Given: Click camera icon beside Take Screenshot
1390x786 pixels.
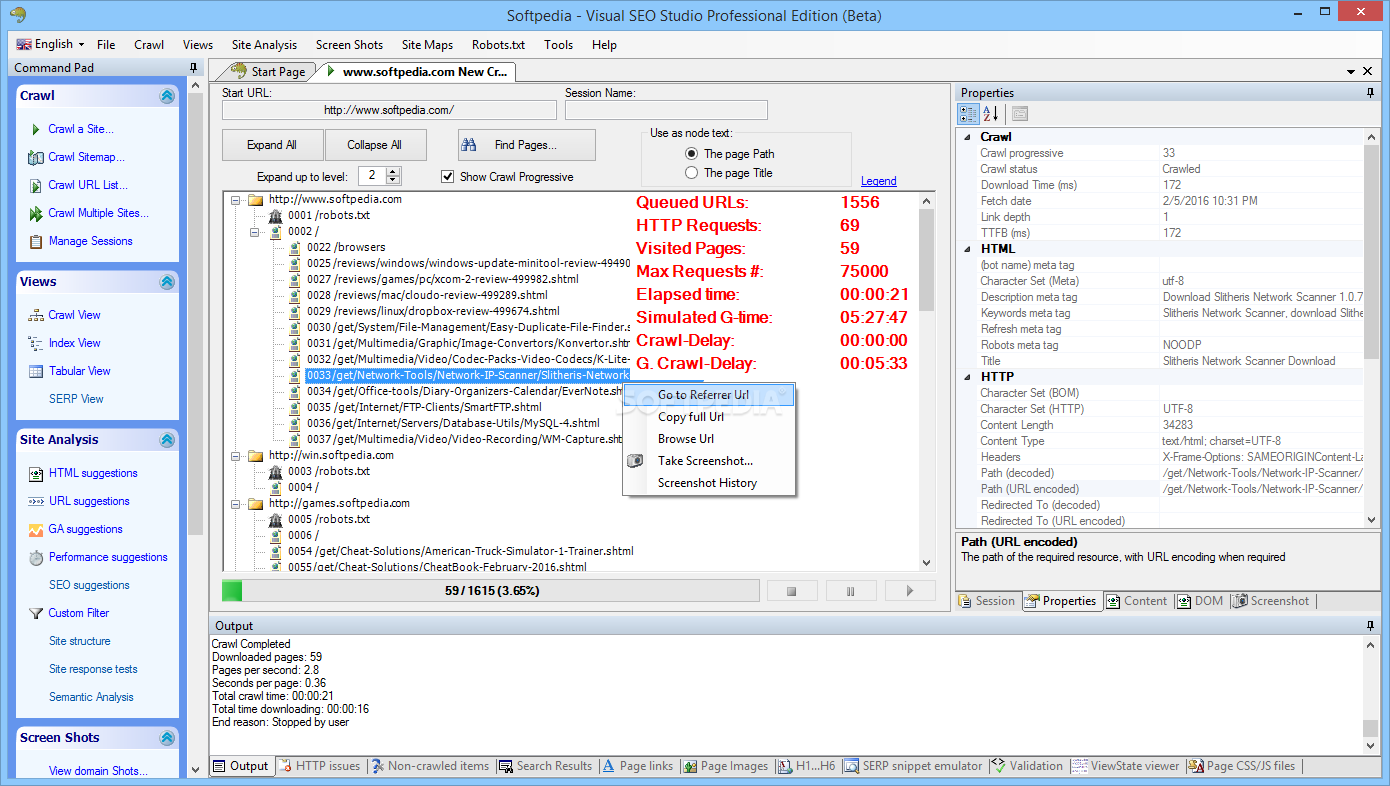Looking at the screenshot, I should tap(635, 461).
